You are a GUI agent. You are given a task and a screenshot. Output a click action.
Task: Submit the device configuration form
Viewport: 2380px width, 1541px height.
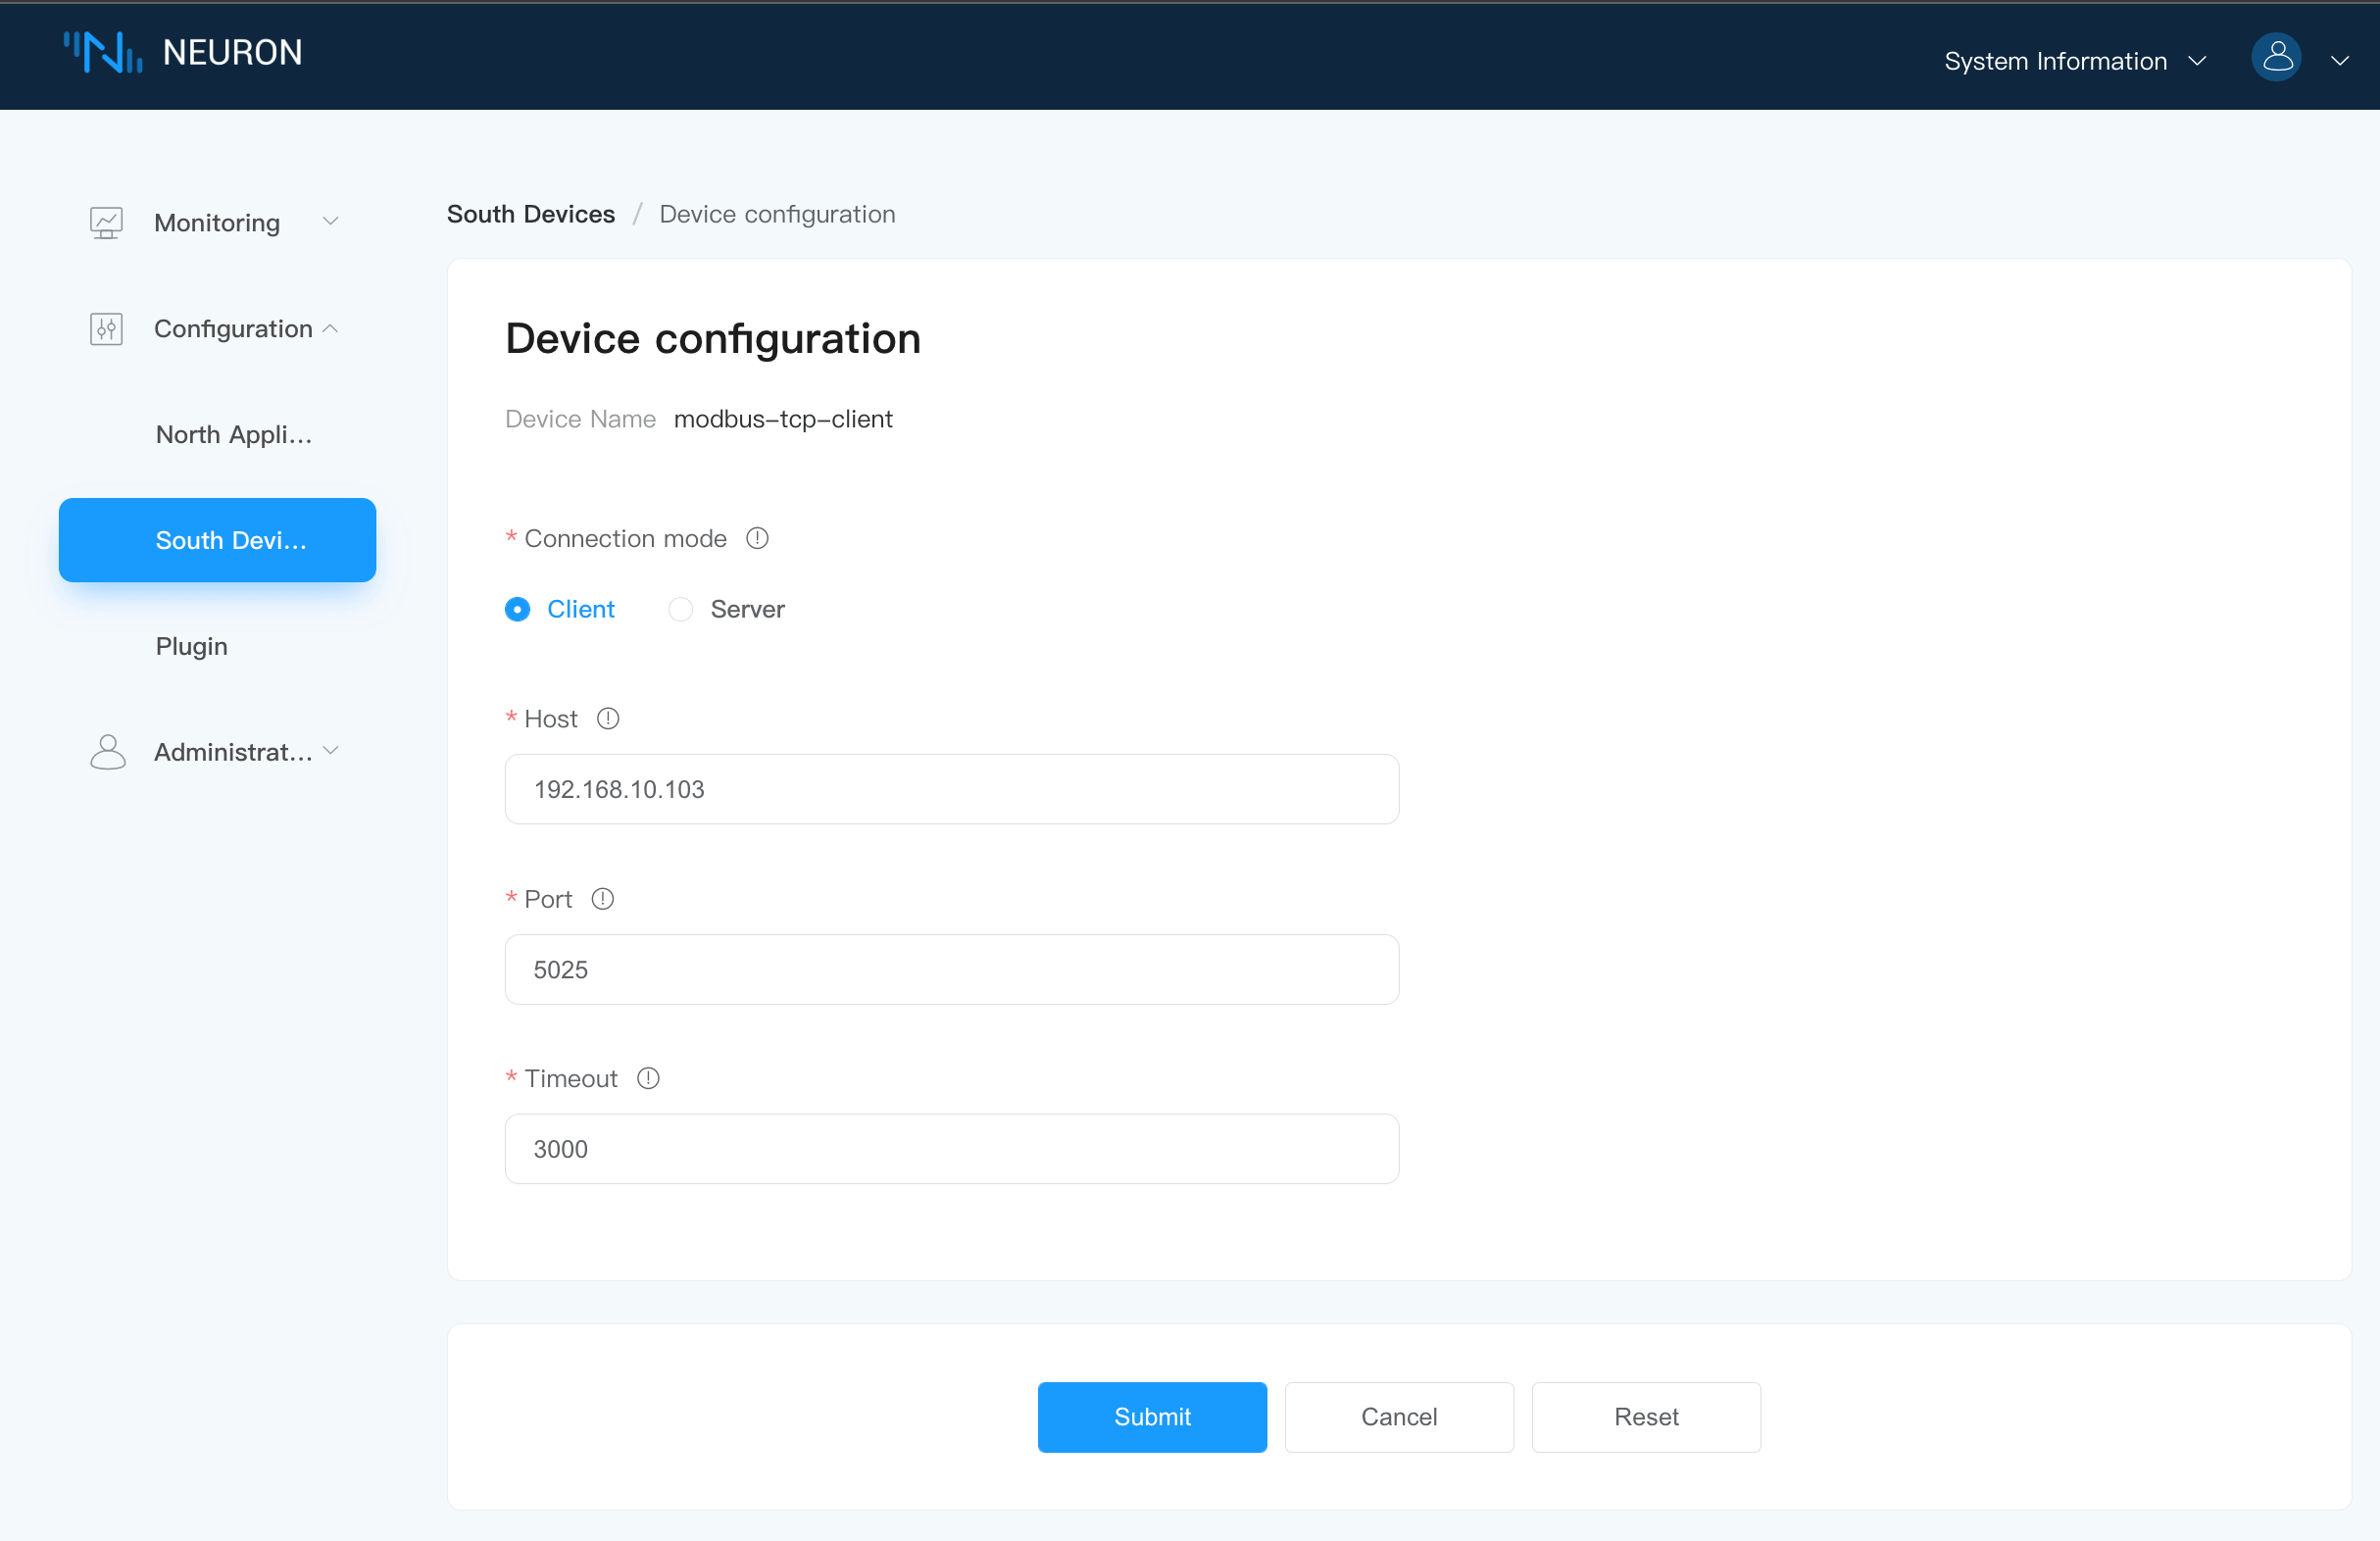pyautogui.click(x=1151, y=1417)
